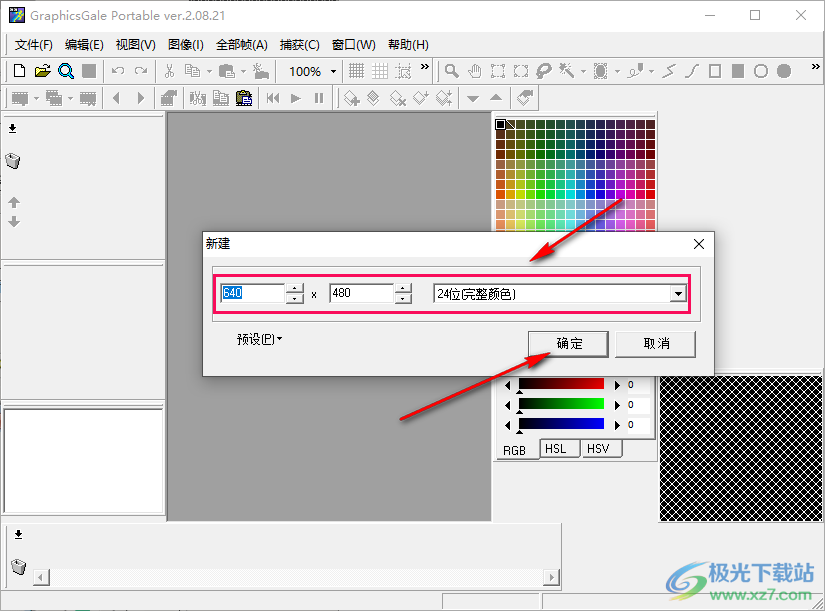The image size is (825, 611).
Task: Open the 图像(I) menu
Action: (186, 45)
